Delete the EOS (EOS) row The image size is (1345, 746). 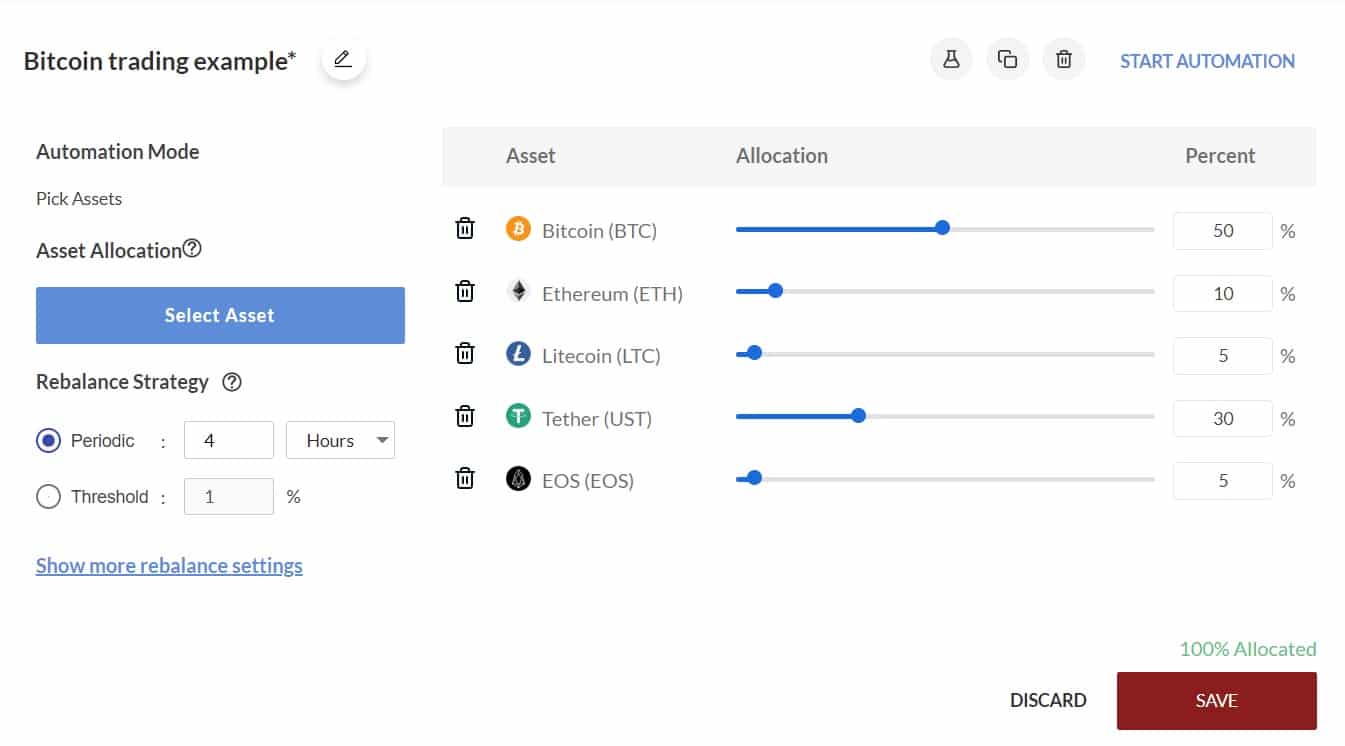(465, 479)
